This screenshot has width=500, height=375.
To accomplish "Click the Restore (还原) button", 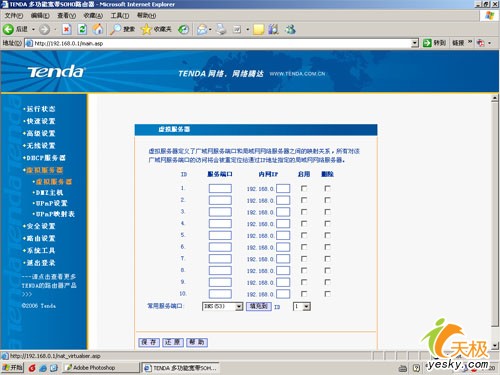I will tap(173, 342).
